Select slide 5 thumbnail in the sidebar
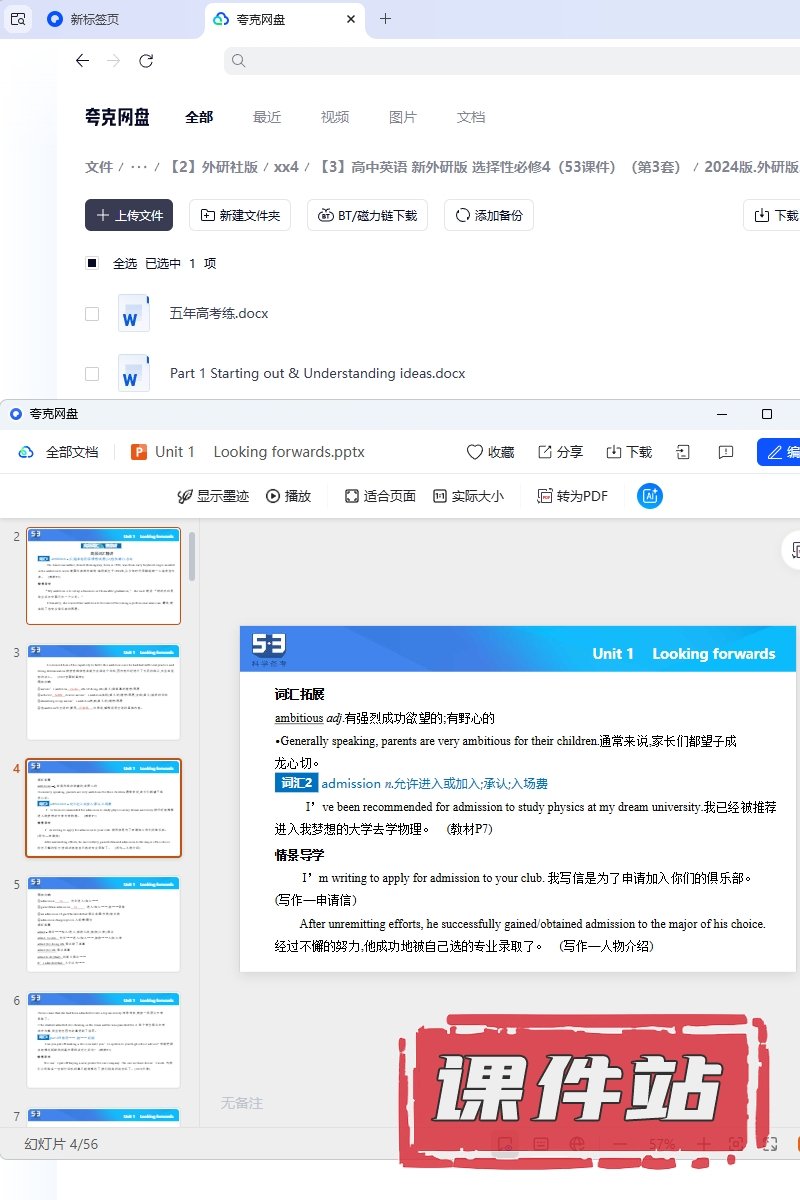 [x=103, y=924]
